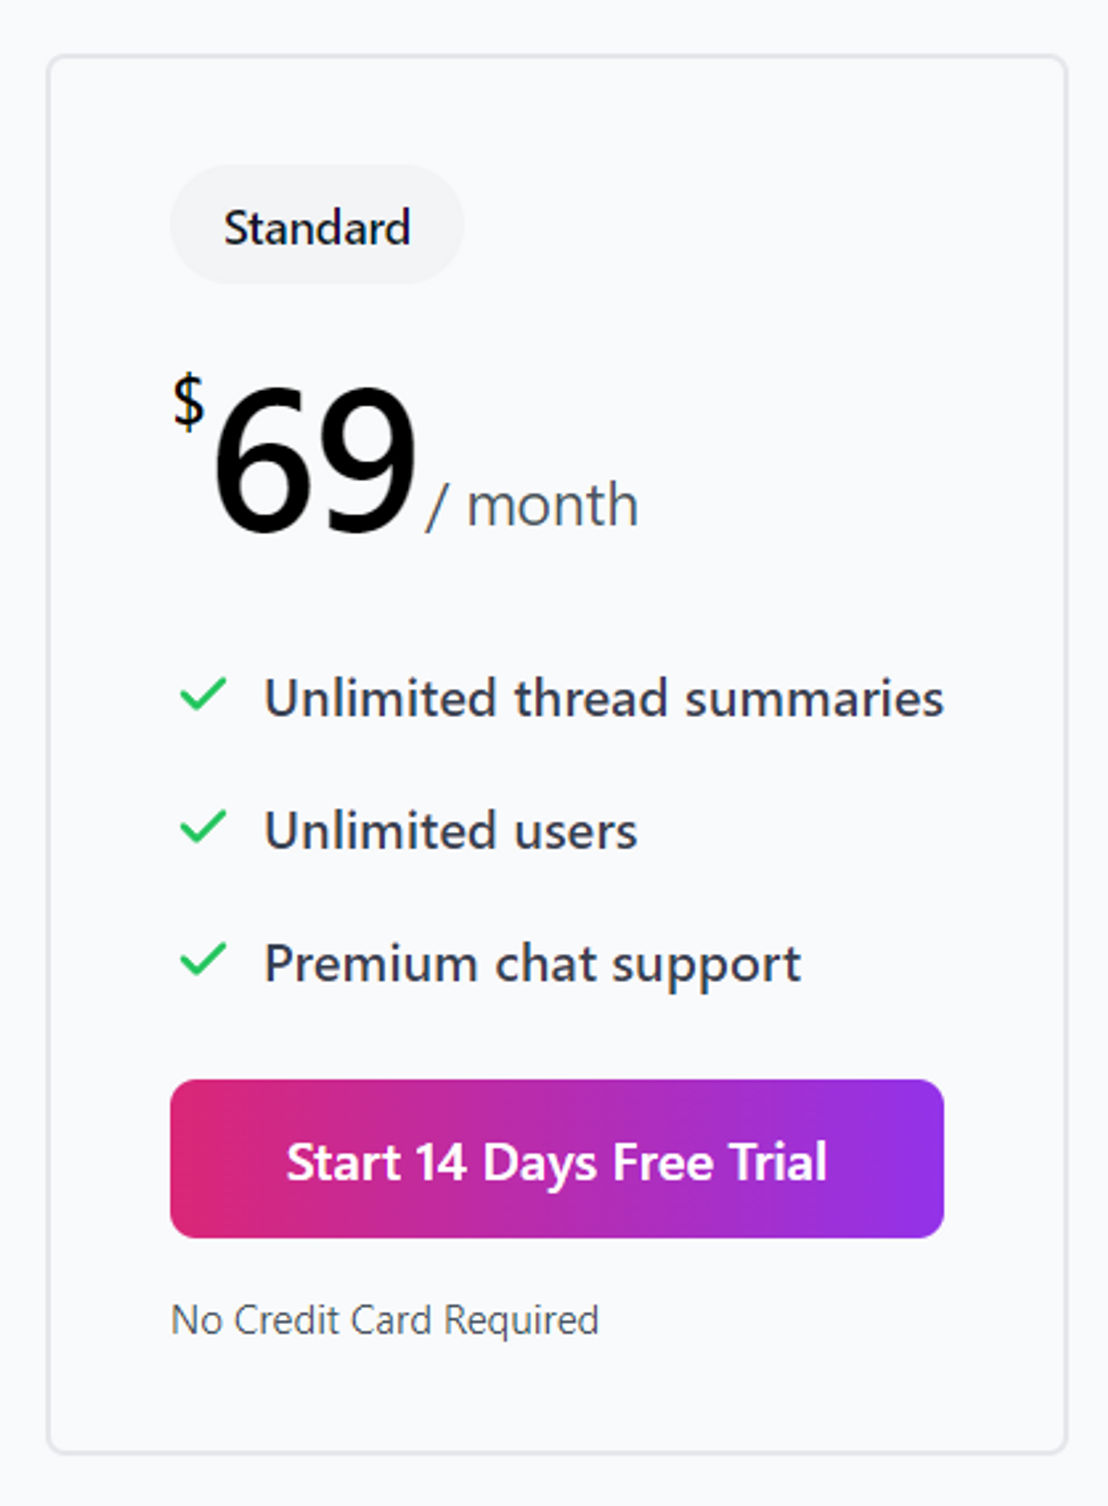
Task: Click the Premium chat support feature text
Action: pos(533,965)
